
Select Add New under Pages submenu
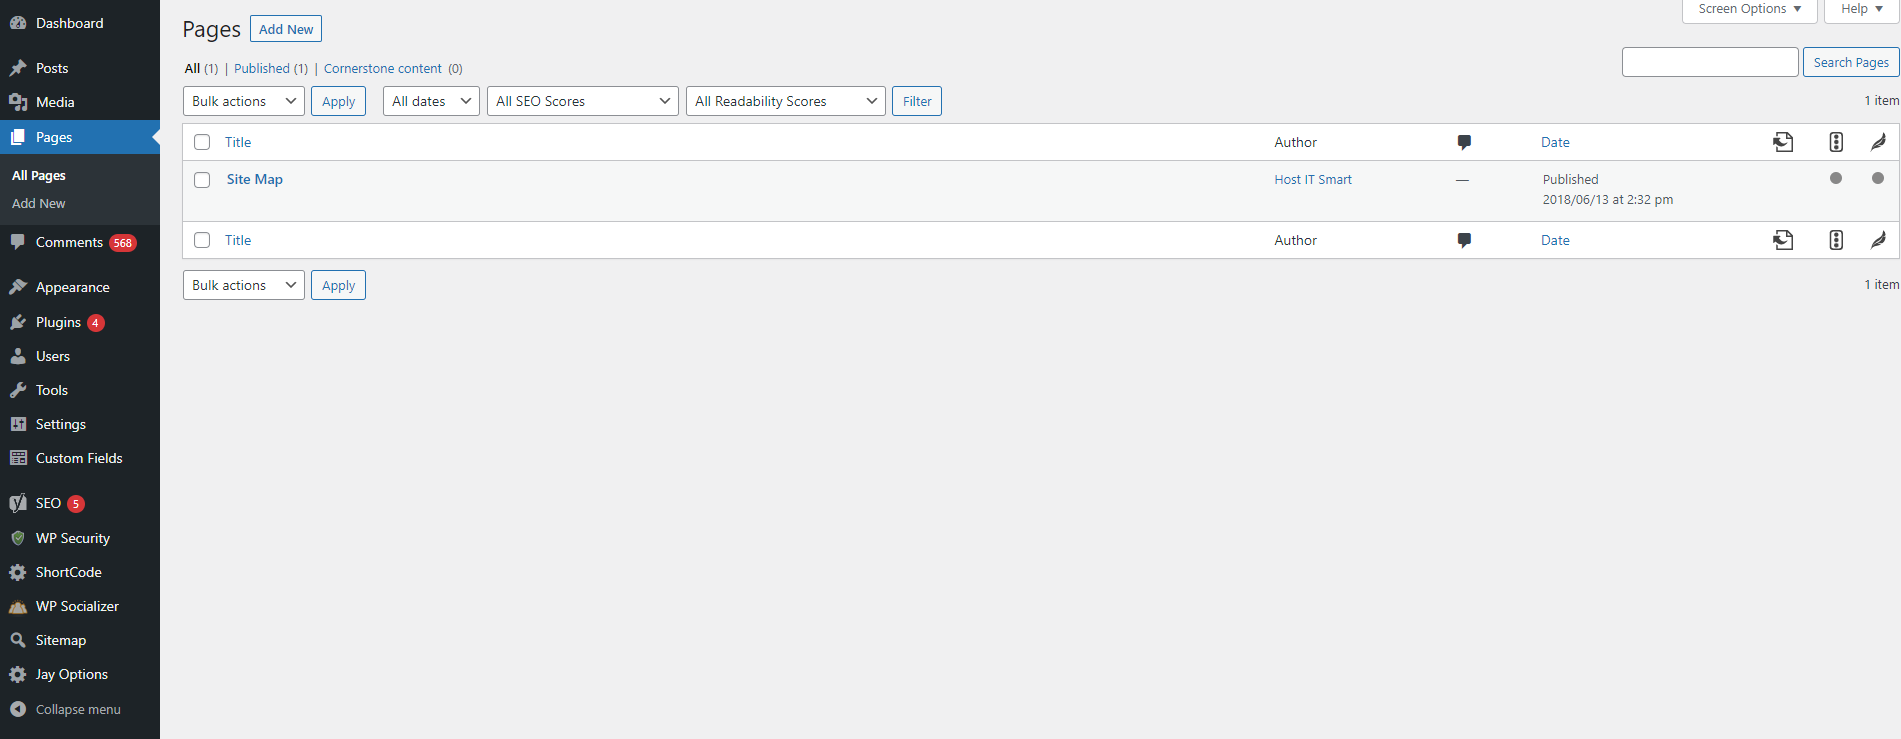[39, 203]
